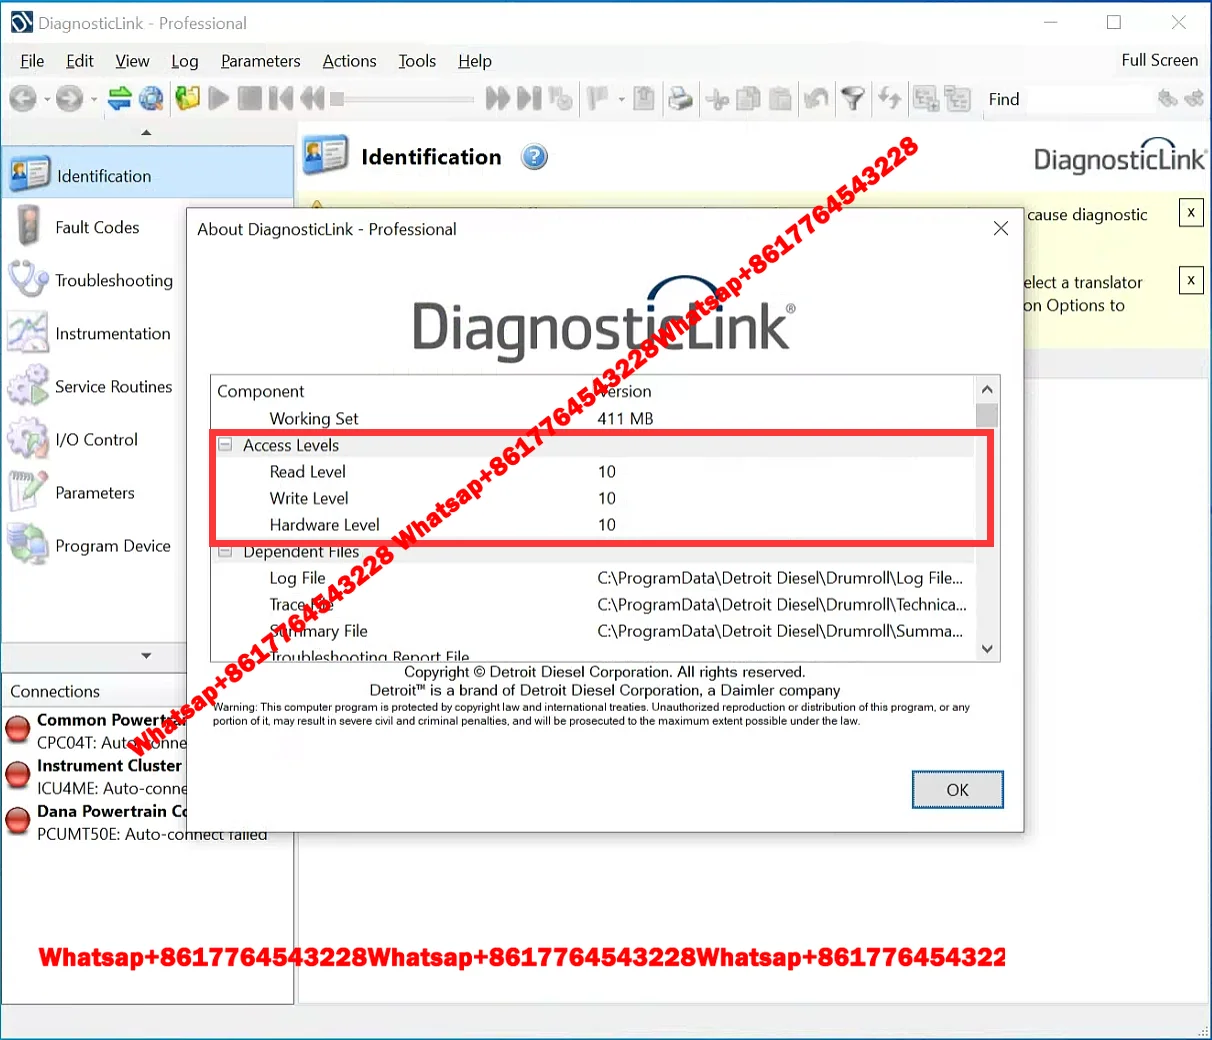The height and width of the screenshot is (1040, 1212).
Task: Click the About list scroll up arrow
Action: tap(987, 389)
